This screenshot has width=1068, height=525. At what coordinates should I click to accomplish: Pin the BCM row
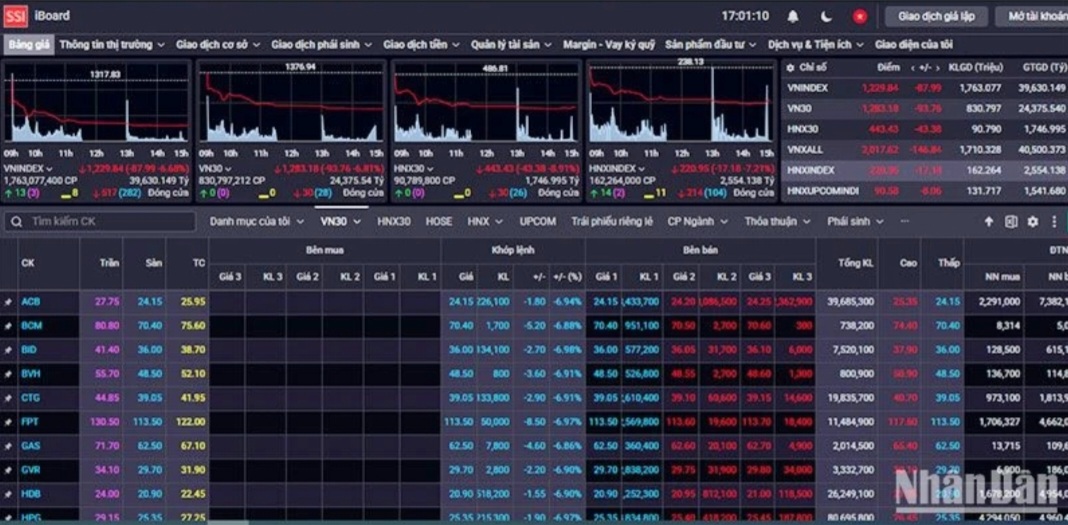(8, 325)
